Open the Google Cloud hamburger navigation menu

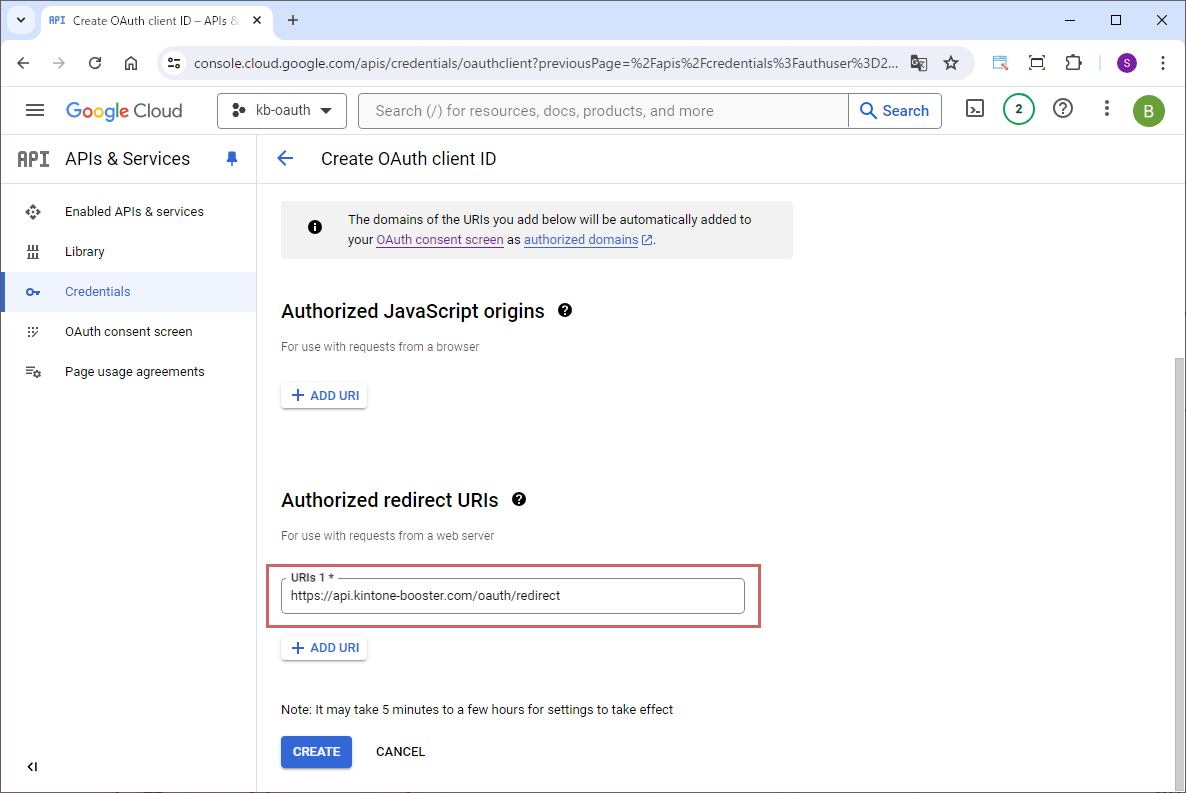(35, 111)
